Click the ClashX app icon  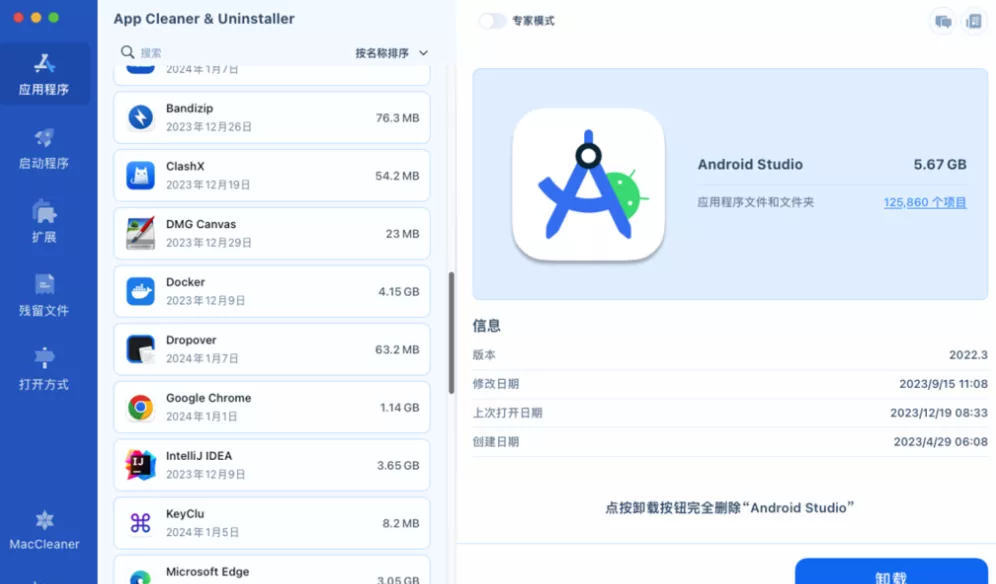[140, 175]
